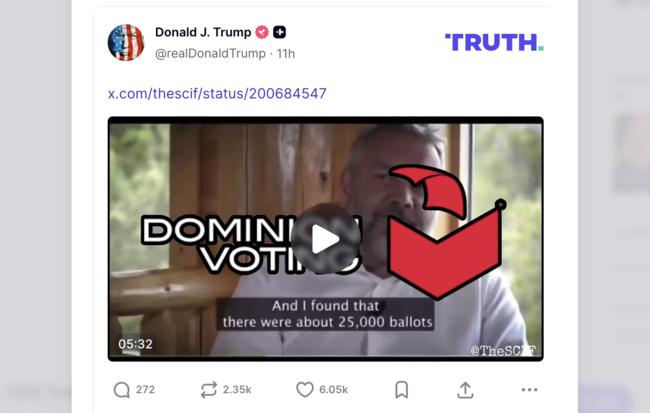Click the plus badge beside the name
The image size is (650, 413).
[280, 32]
